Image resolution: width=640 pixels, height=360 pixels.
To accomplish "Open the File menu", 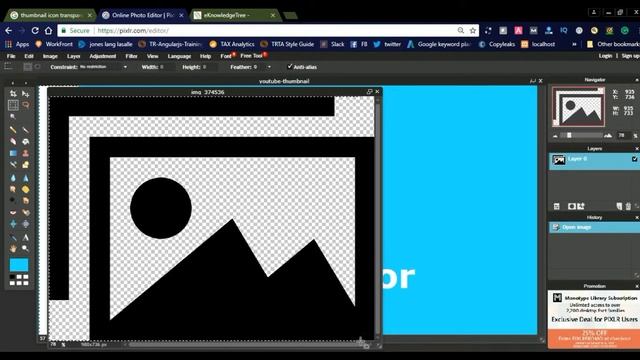I will [11, 56].
